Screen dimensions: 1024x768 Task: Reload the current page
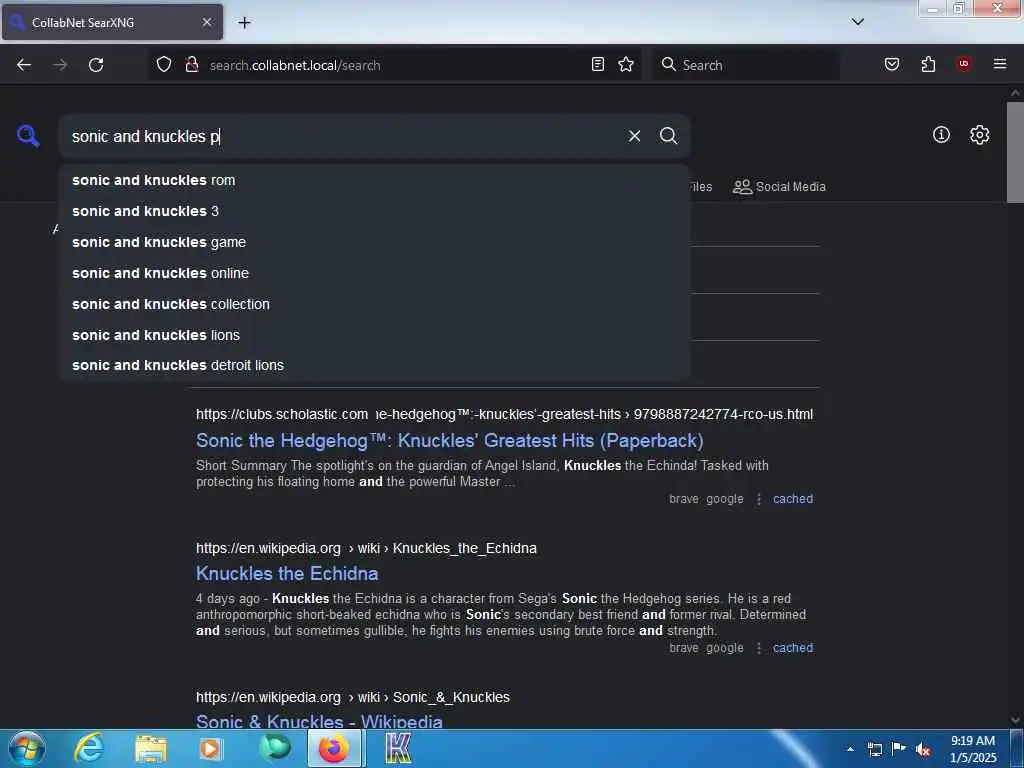pos(96,65)
